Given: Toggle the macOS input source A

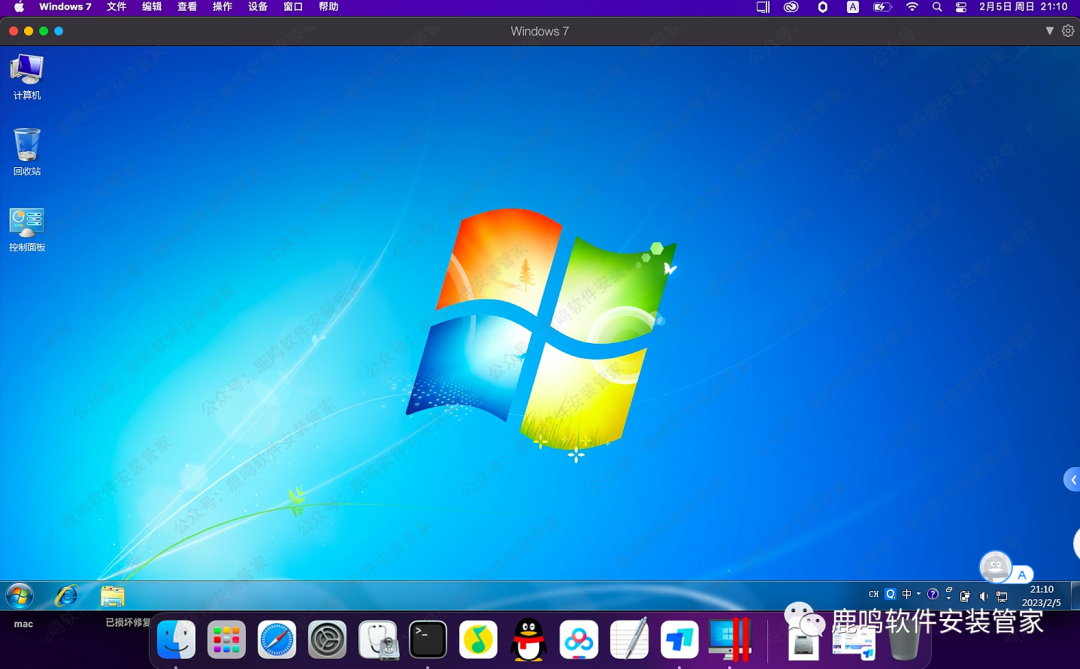Looking at the screenshot, I should click(852, 7).
